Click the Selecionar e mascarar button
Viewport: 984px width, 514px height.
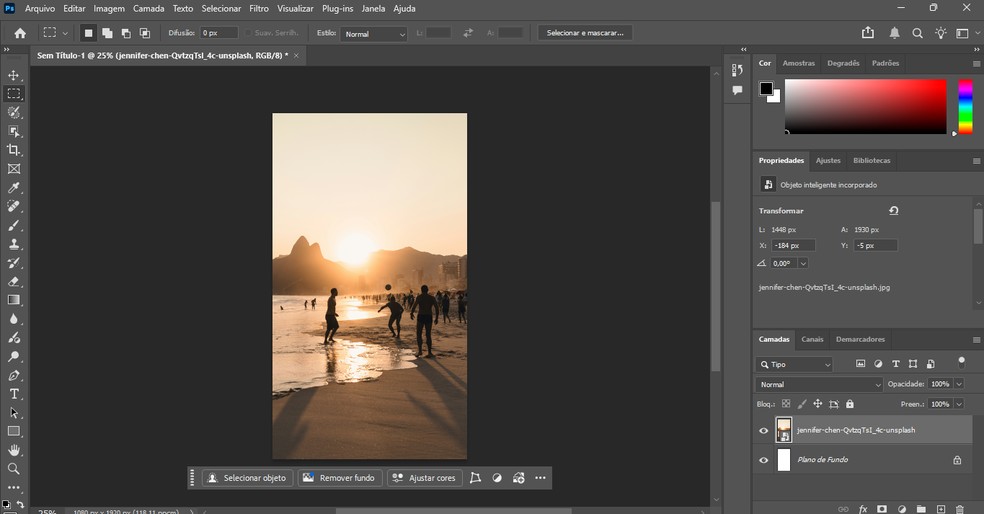pos(585,33)
